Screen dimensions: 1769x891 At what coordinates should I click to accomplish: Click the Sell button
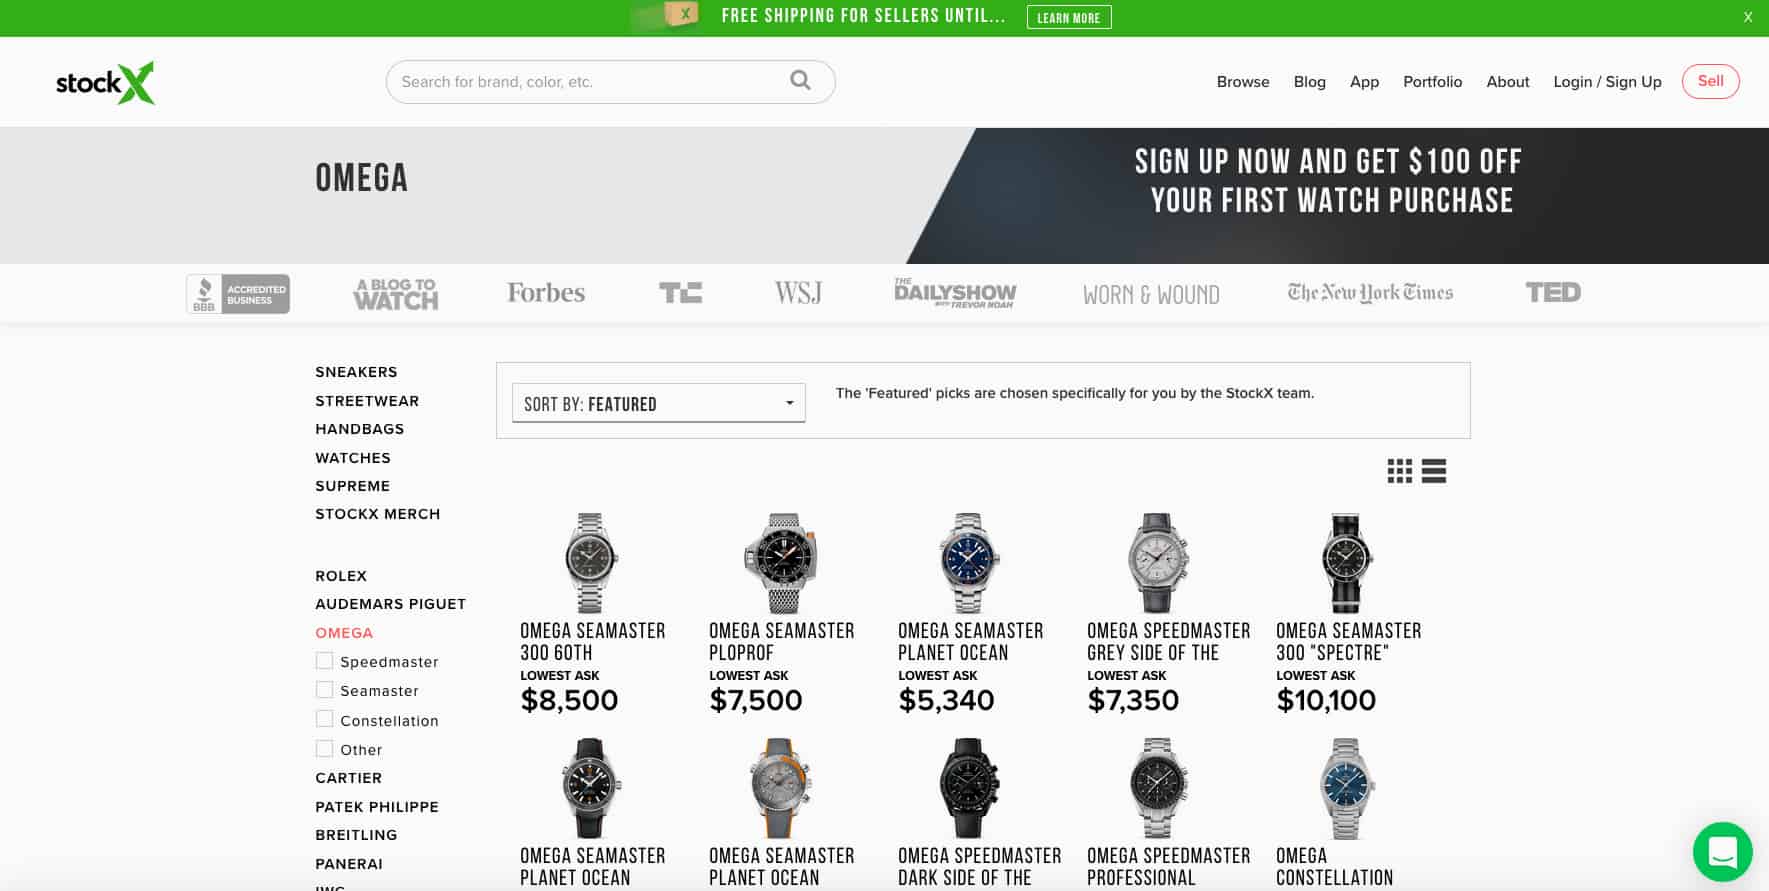(1710, 81)
